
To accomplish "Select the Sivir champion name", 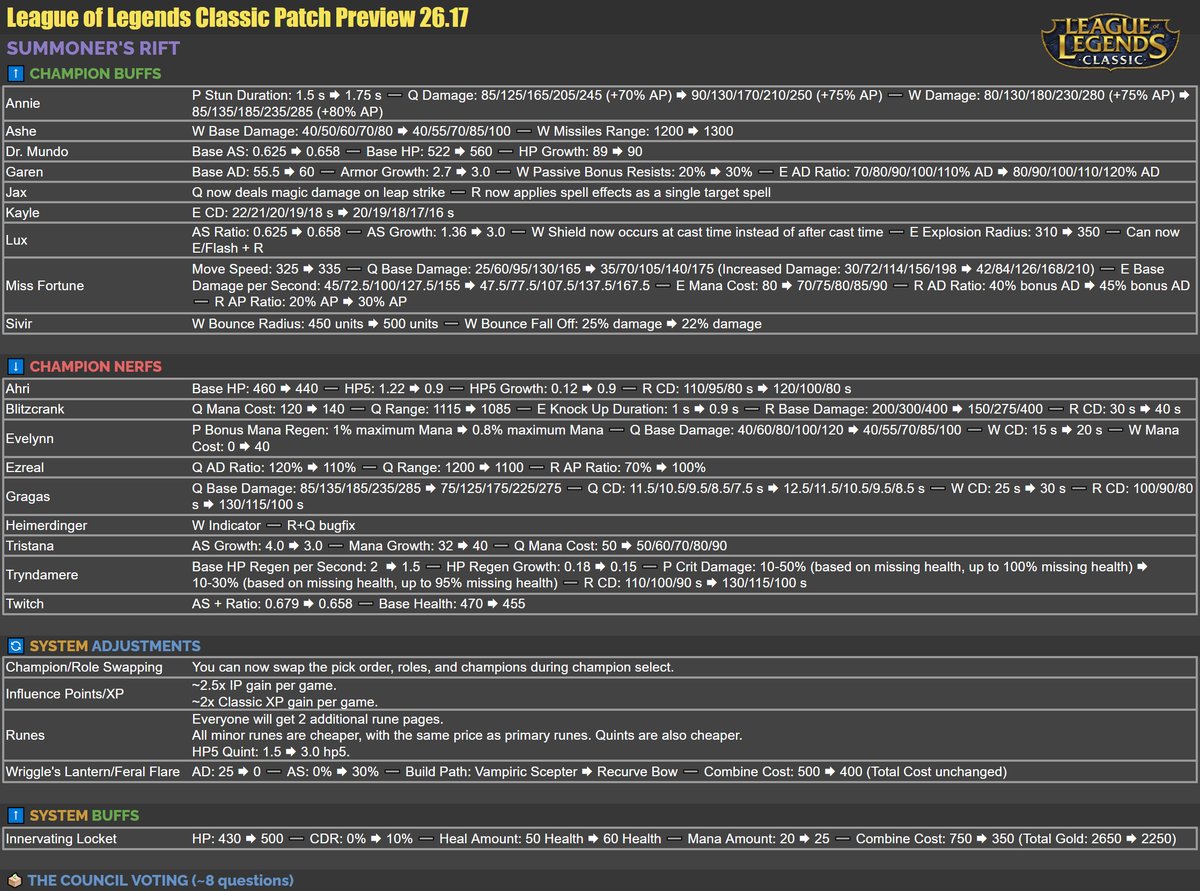I will 20,324.
